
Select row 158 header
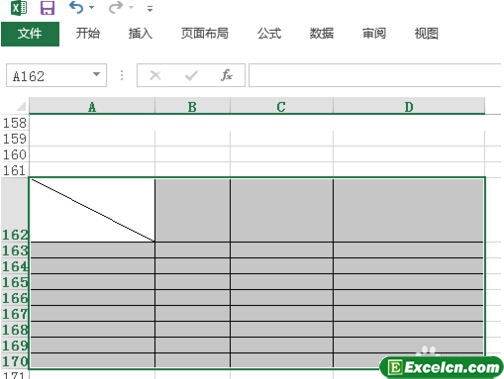pos(15,123)
